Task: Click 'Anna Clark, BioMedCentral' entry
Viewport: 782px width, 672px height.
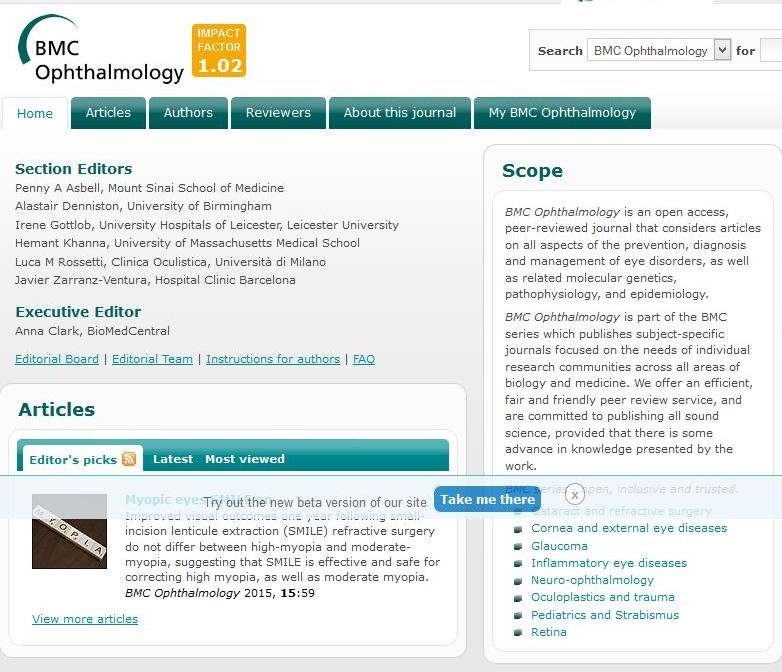Action: pos(92,331)
